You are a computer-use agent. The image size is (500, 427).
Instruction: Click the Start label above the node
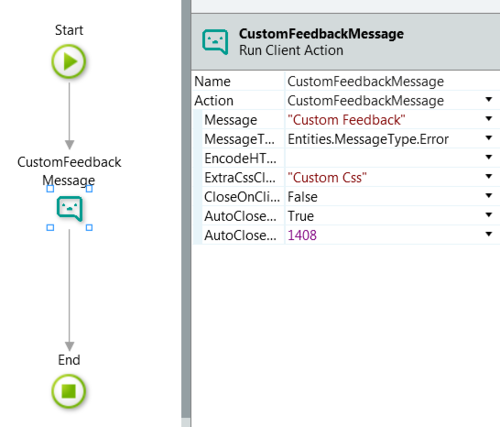[69, 30]
